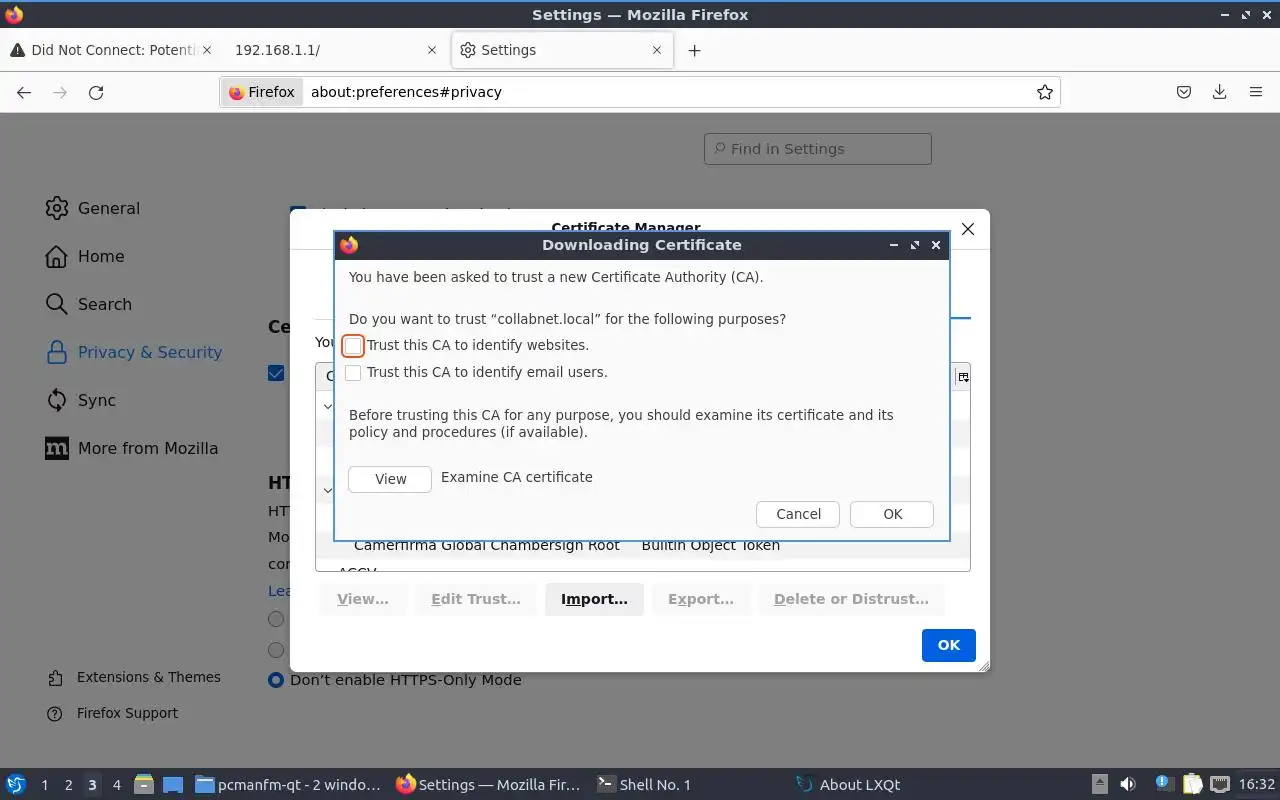This screenshot has width=1280, height=800.
Task: Select the Settings browser tab
Action: point(561,50)
